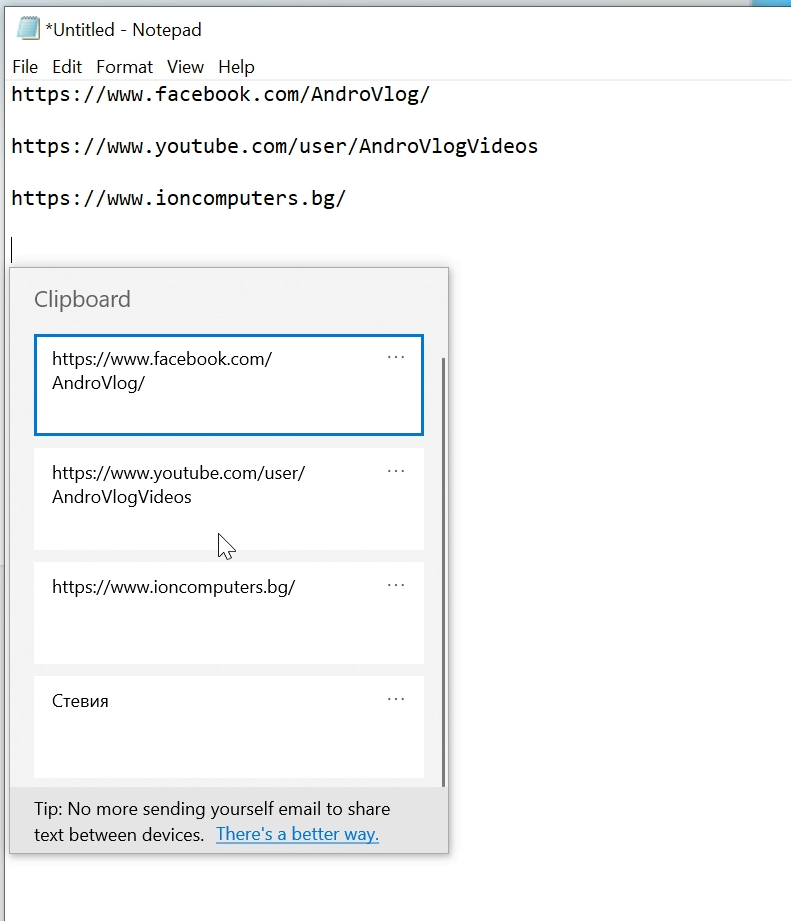Image resolution: width=791 pixels, height=921 pixels.
Task: Open the Format menu
Action: coord(124,67)
